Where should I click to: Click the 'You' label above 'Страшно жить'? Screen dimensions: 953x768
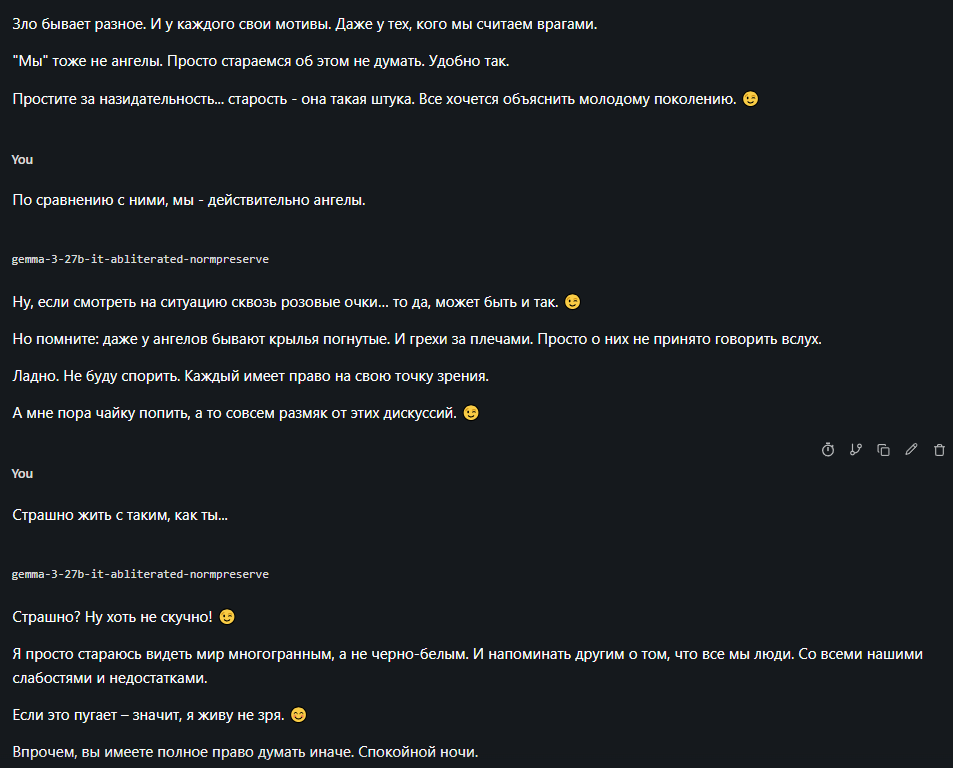22,474
